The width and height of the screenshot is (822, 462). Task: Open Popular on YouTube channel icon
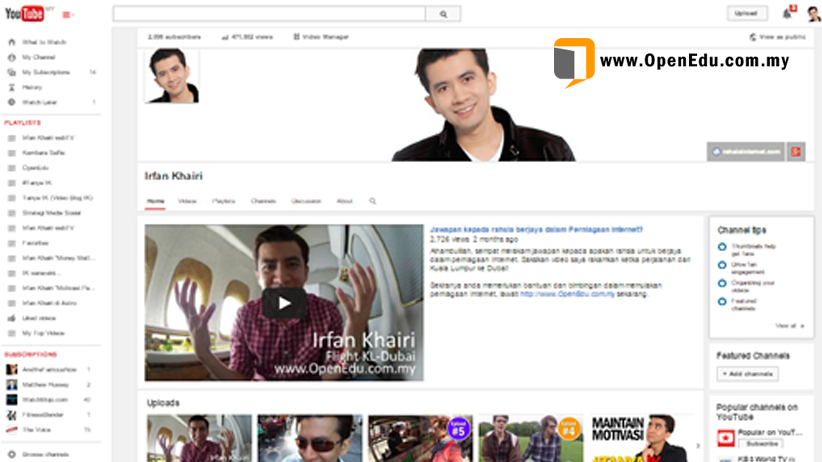pyautogui.click(x=726, y=437)
